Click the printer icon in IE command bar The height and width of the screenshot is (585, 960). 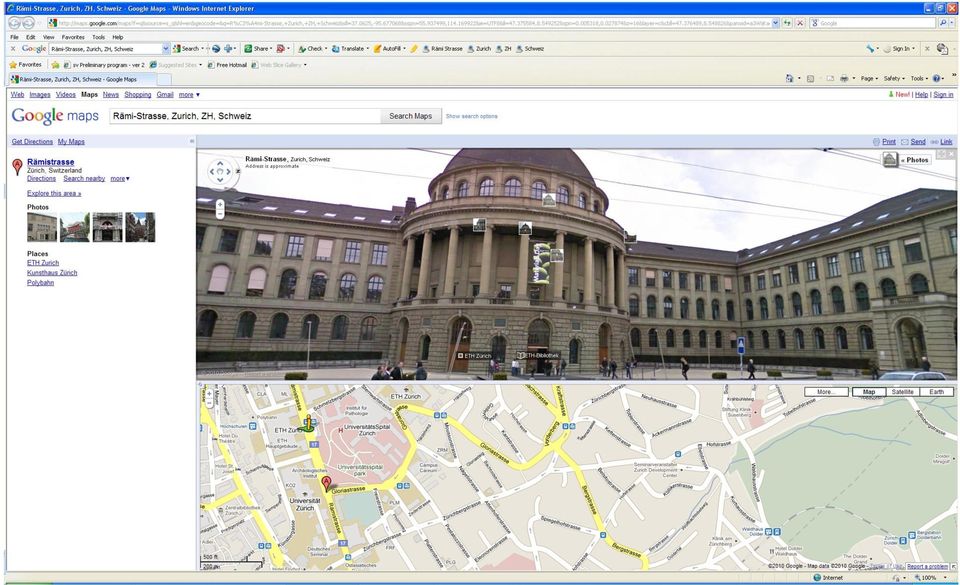(844, 78)
